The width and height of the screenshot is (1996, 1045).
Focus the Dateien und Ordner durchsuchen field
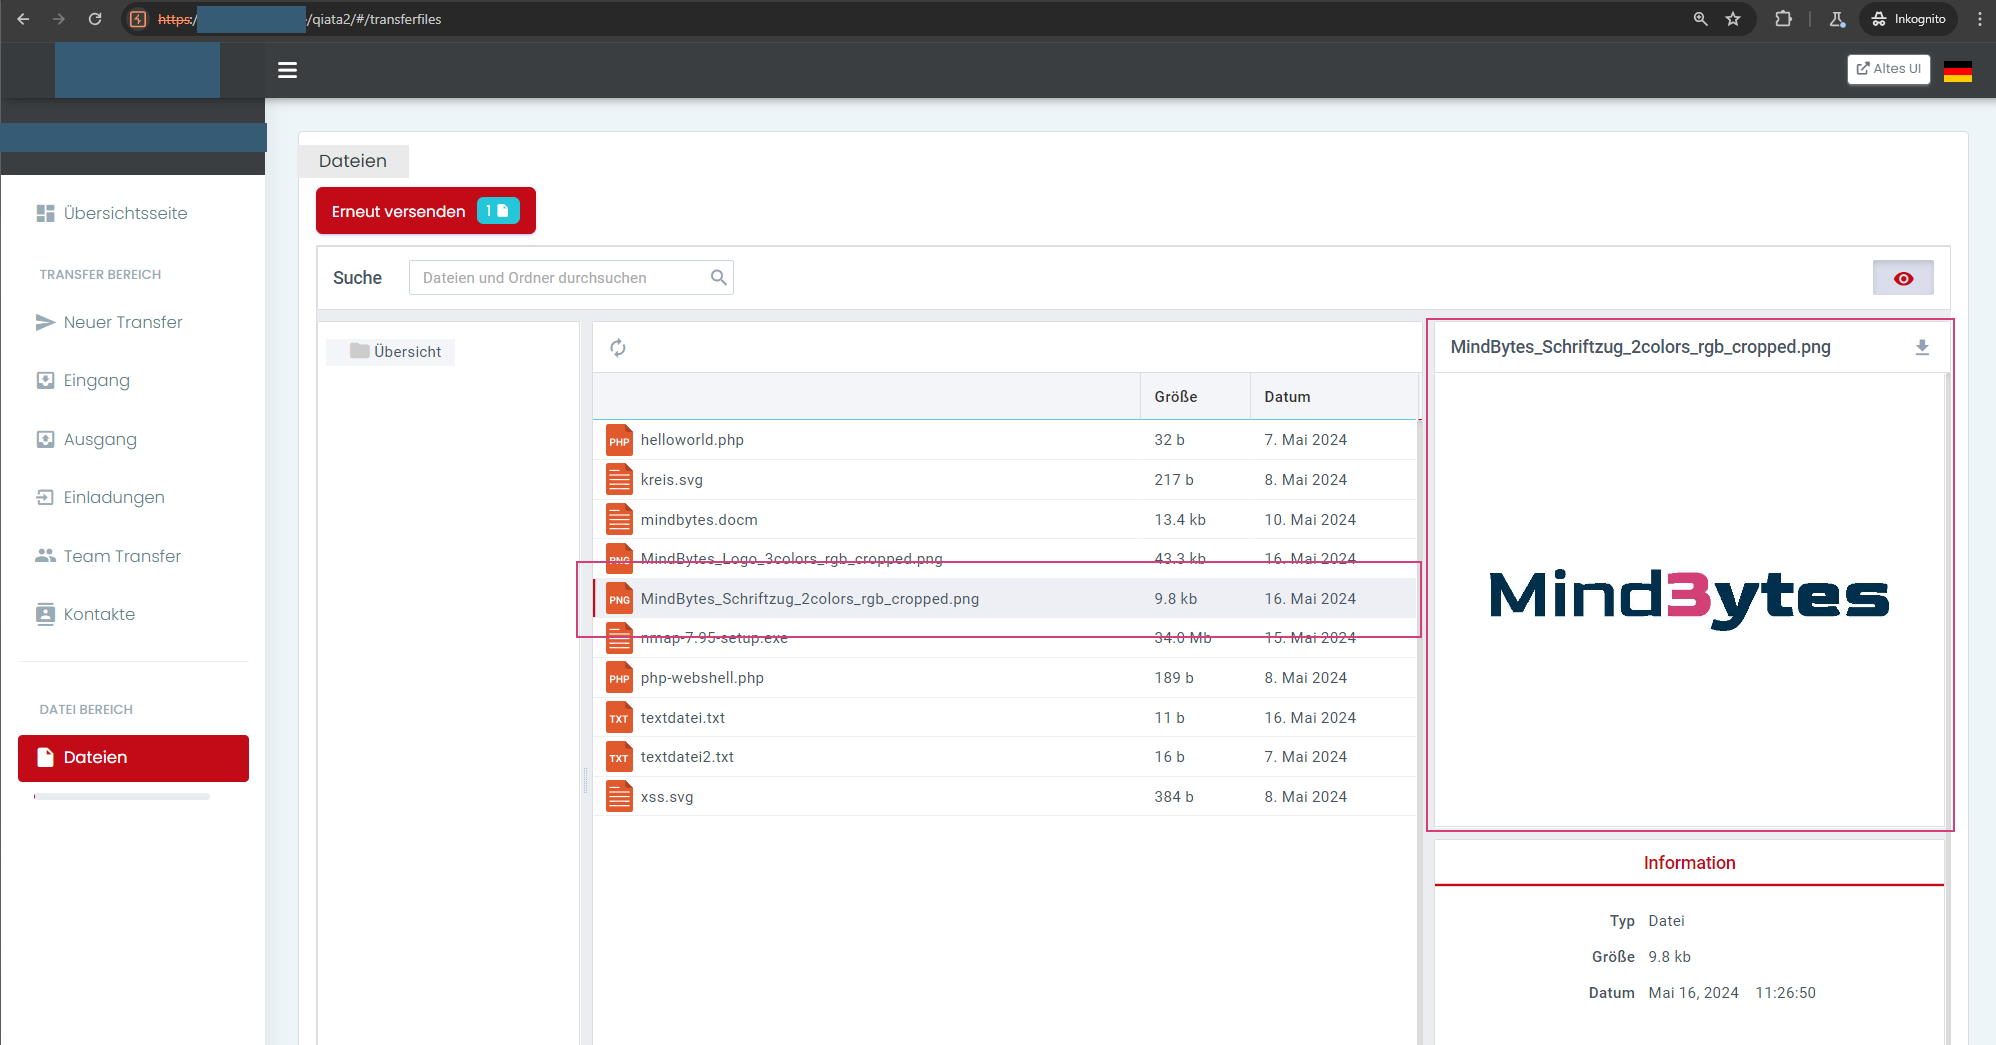(x=571, y=278)
